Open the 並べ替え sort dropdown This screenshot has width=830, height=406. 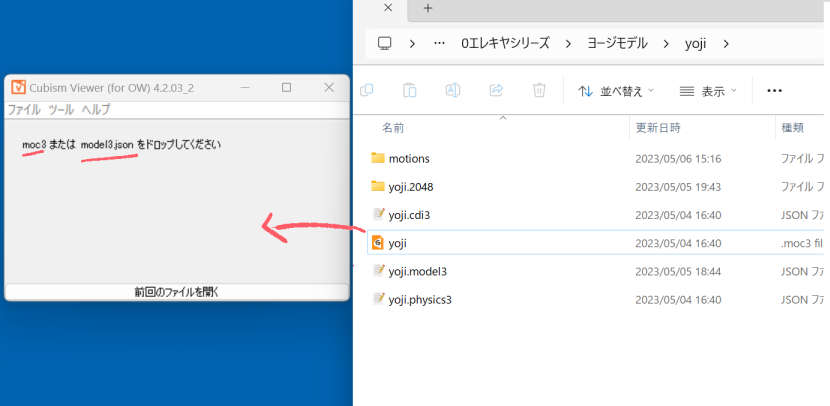click(616, 91)
